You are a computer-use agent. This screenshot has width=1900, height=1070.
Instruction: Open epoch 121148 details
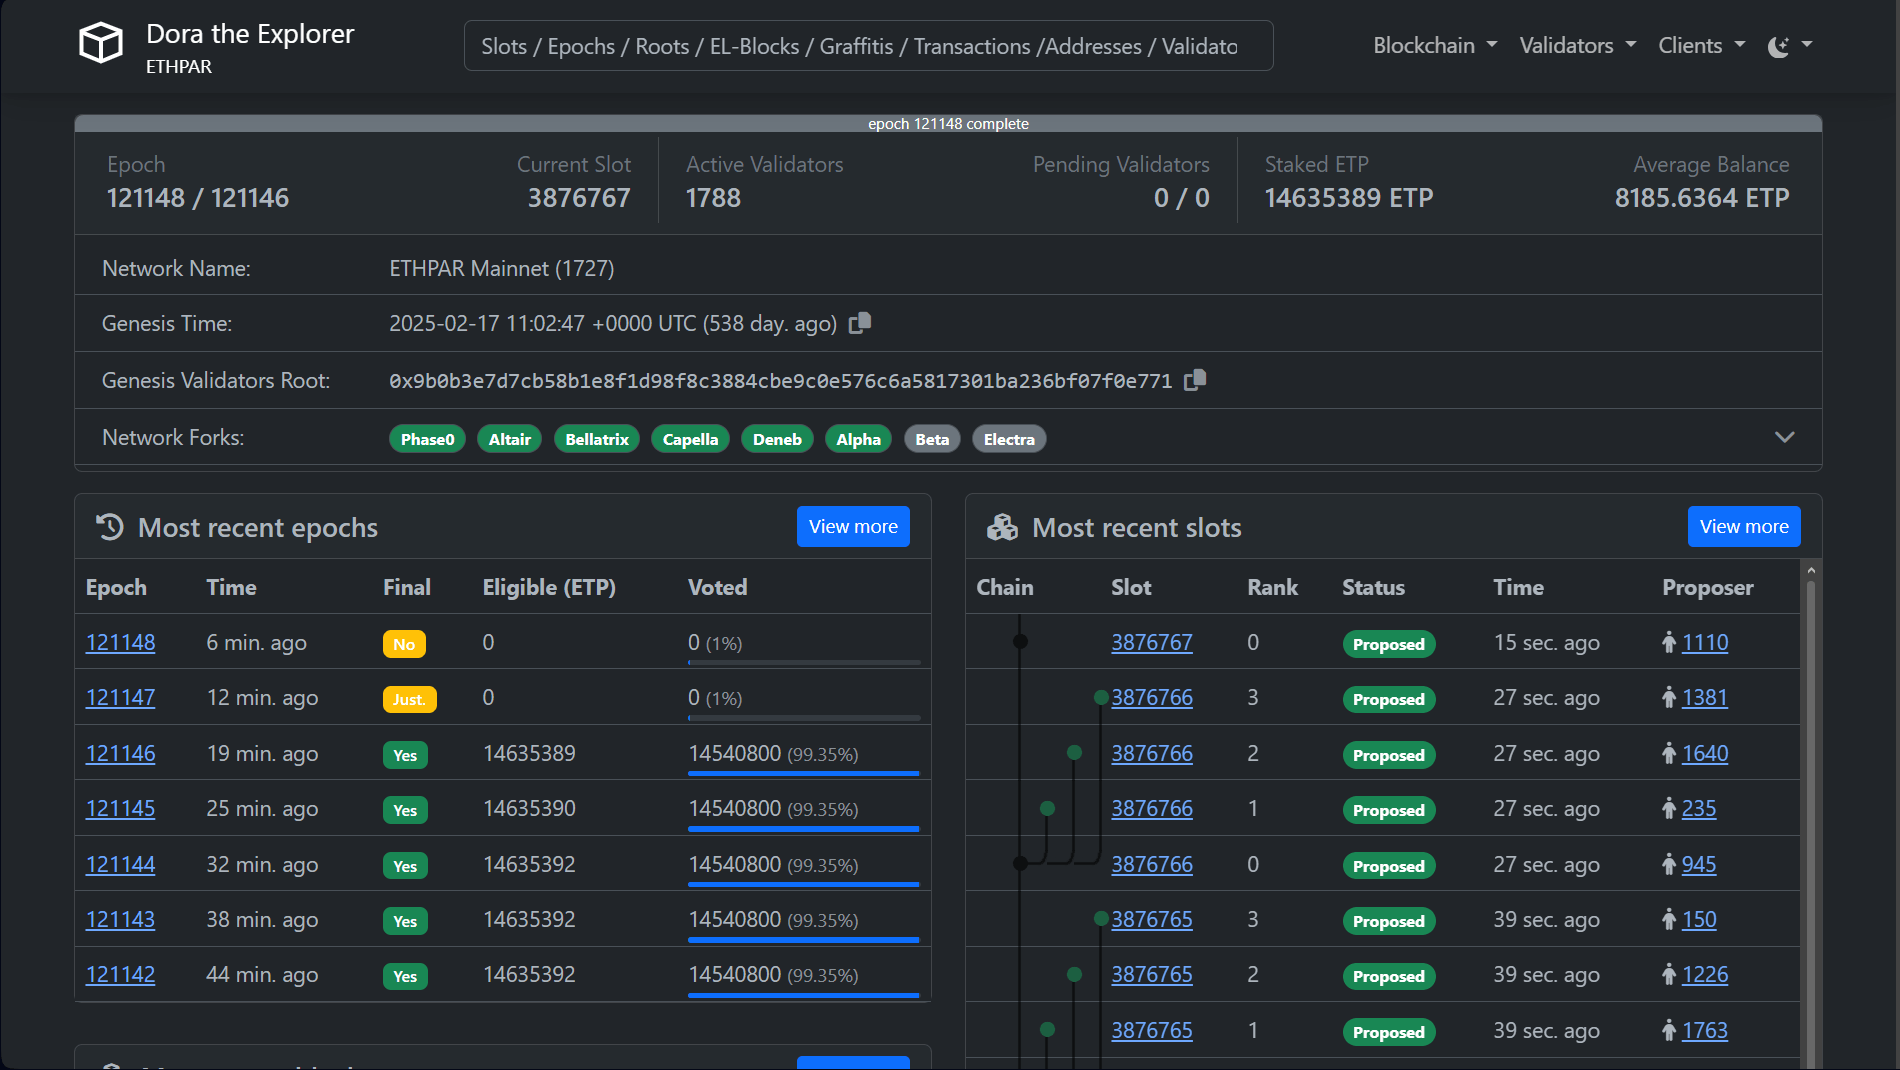[x=121, y=642]
